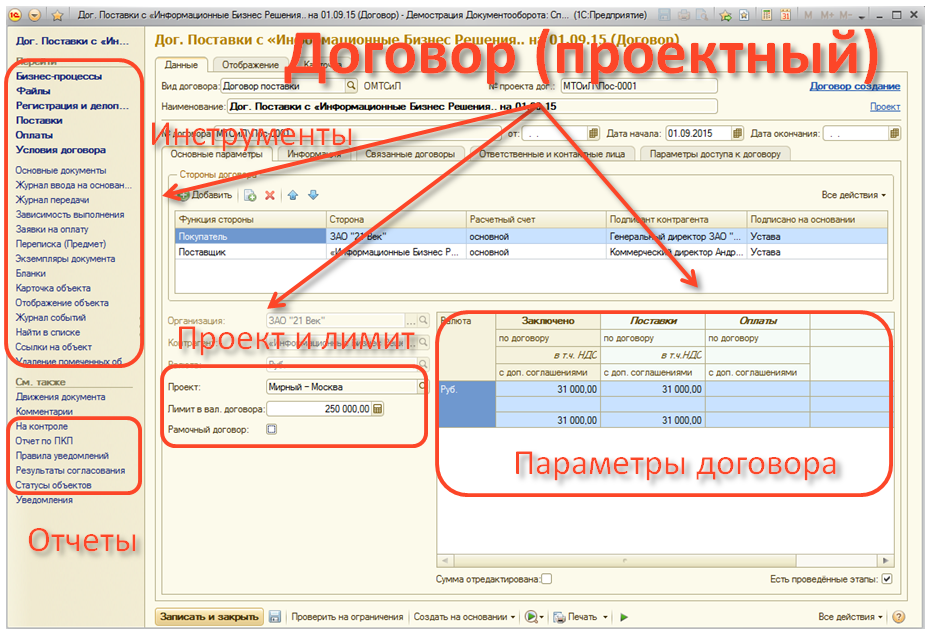The image size is (930, 633).
Task: Click the red delete icon in parties toolbar
Action: pos(269,195)
